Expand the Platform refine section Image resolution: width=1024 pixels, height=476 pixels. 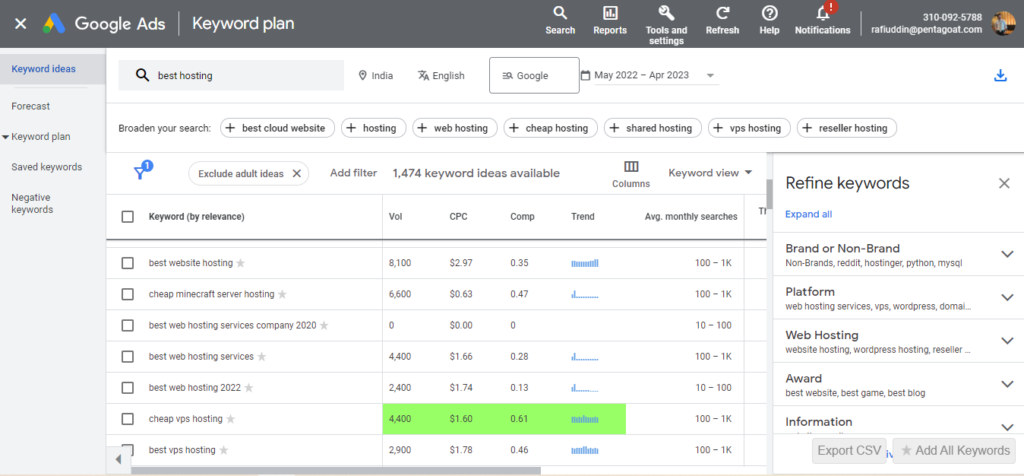pyautogui.click(x=1007, y=298)
